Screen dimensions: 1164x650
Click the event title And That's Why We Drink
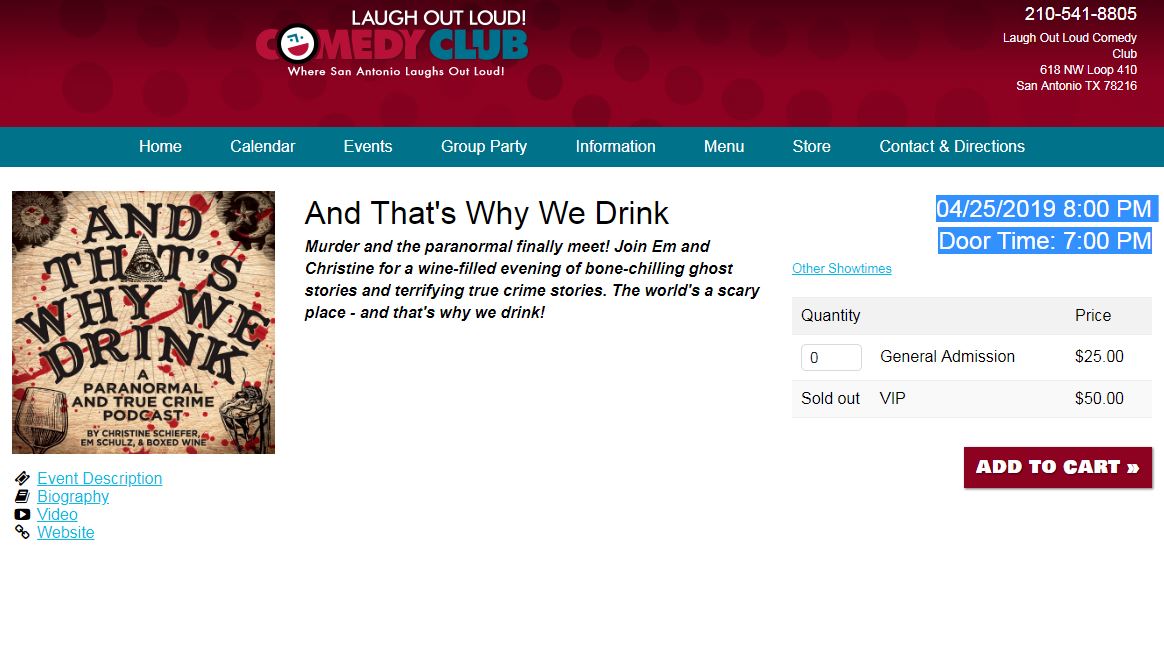[x=487, y=214]
